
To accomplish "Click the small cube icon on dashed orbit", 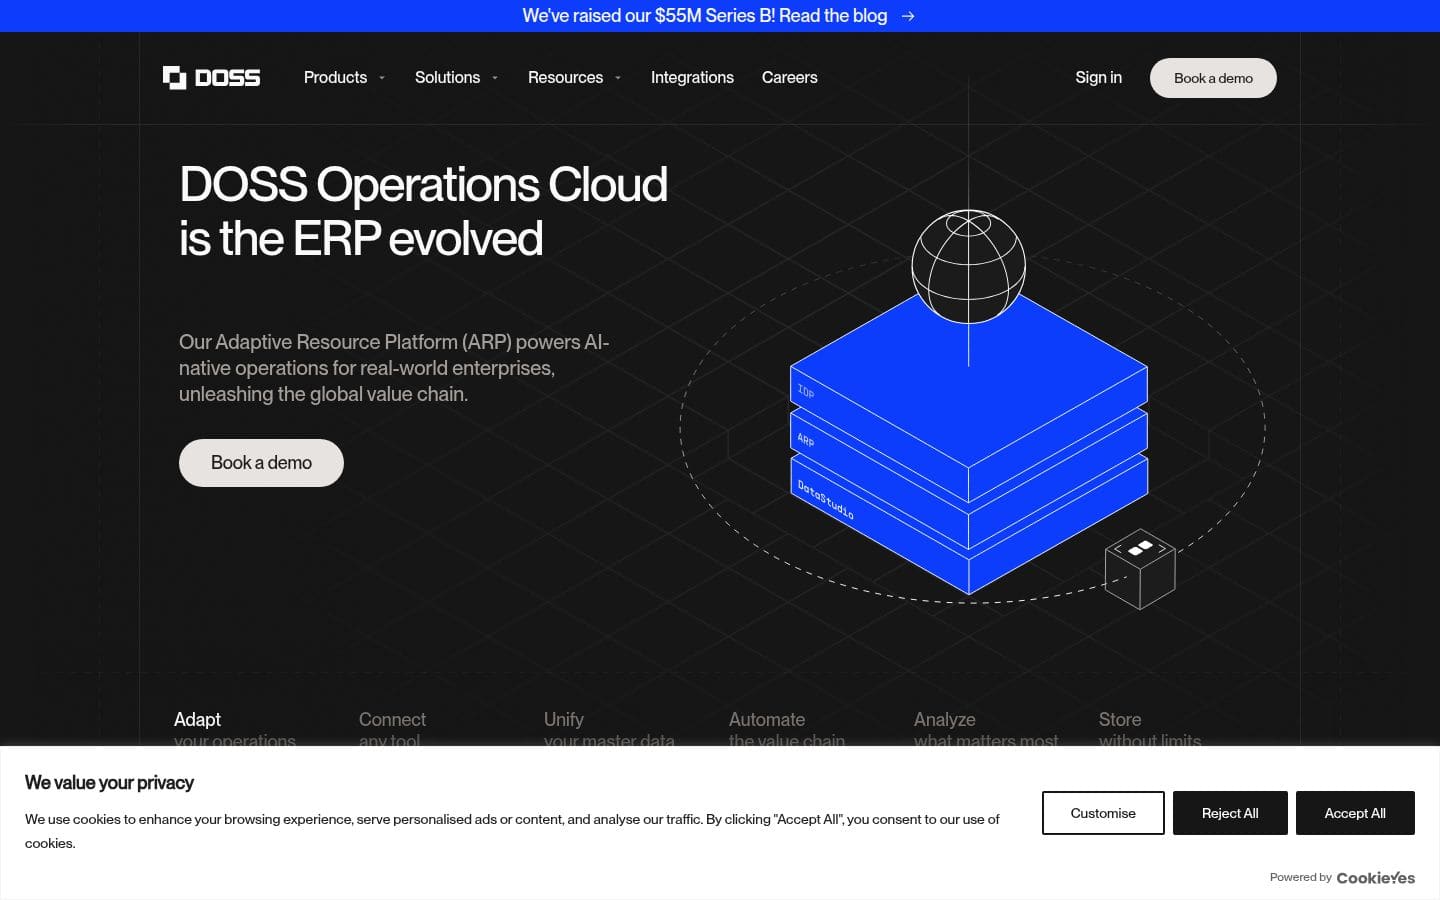I will point(1140,569).
